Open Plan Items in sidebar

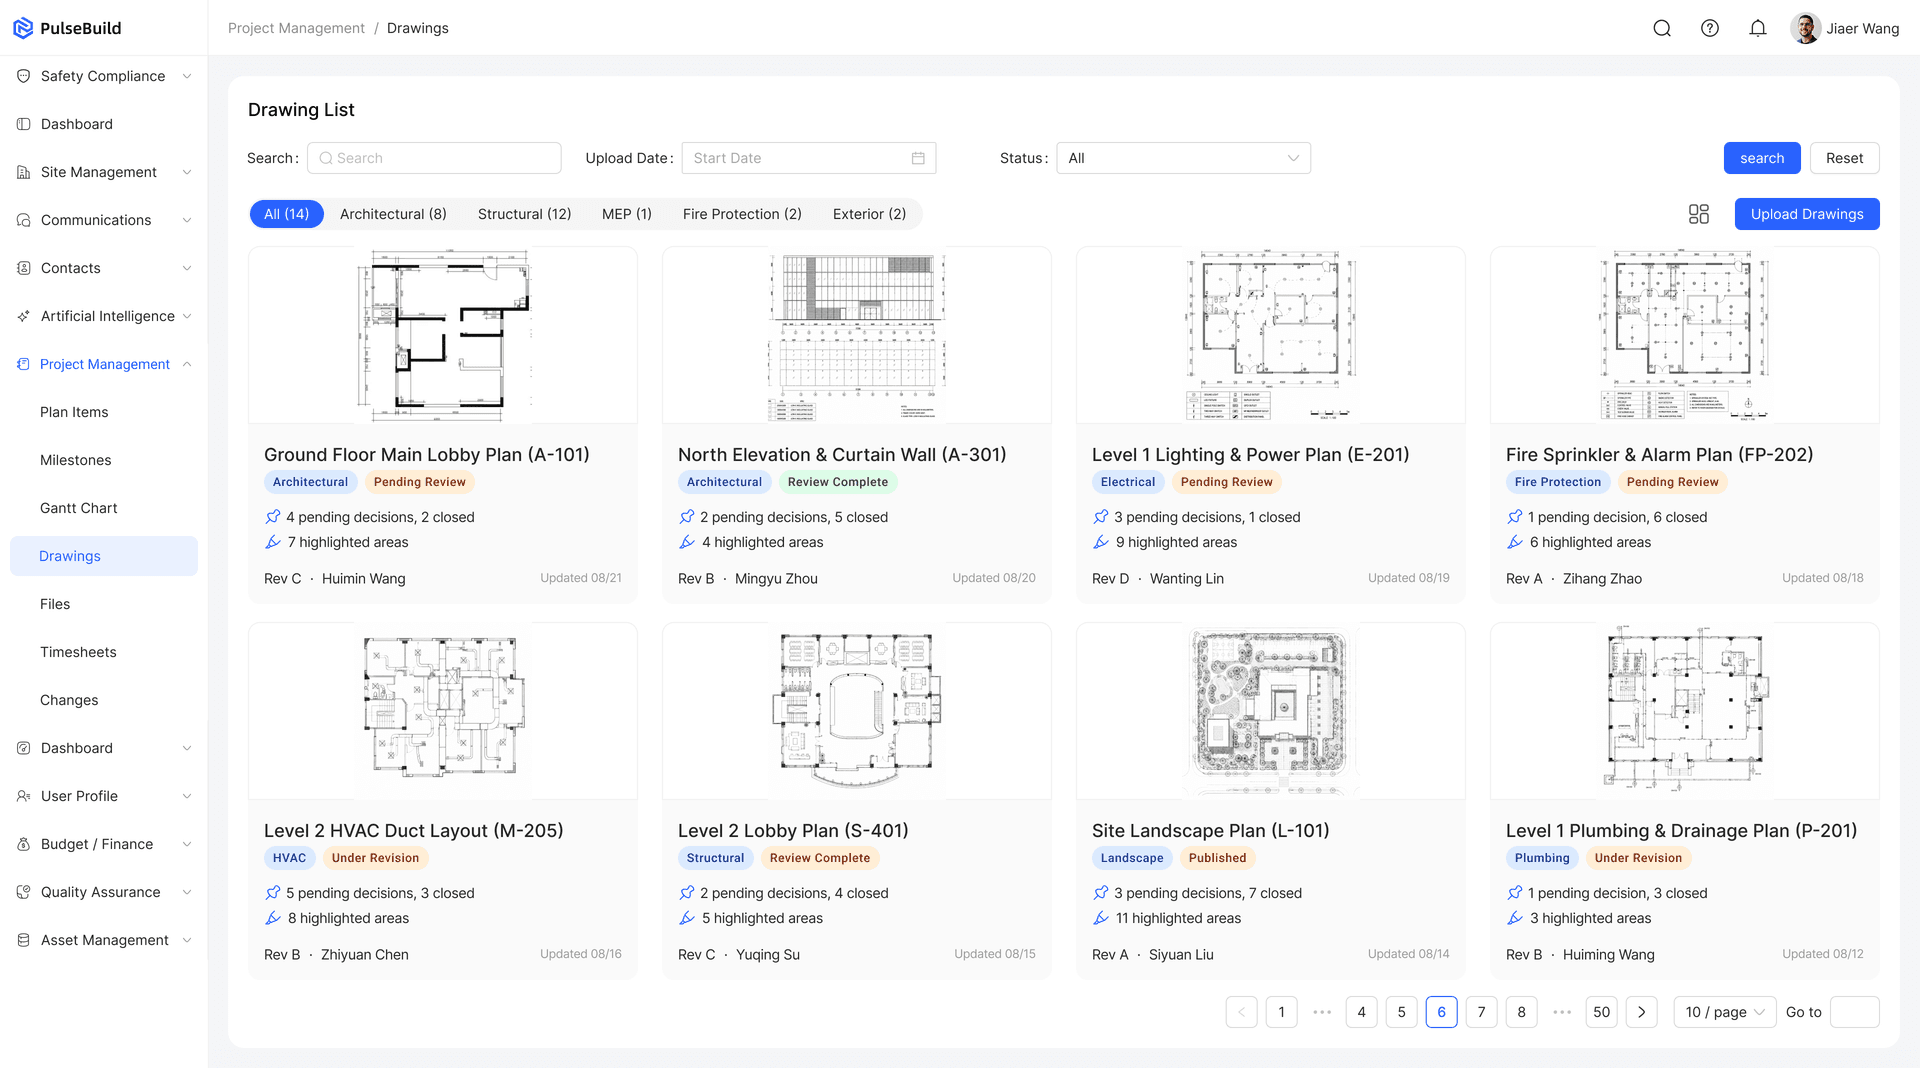point(74,412)
